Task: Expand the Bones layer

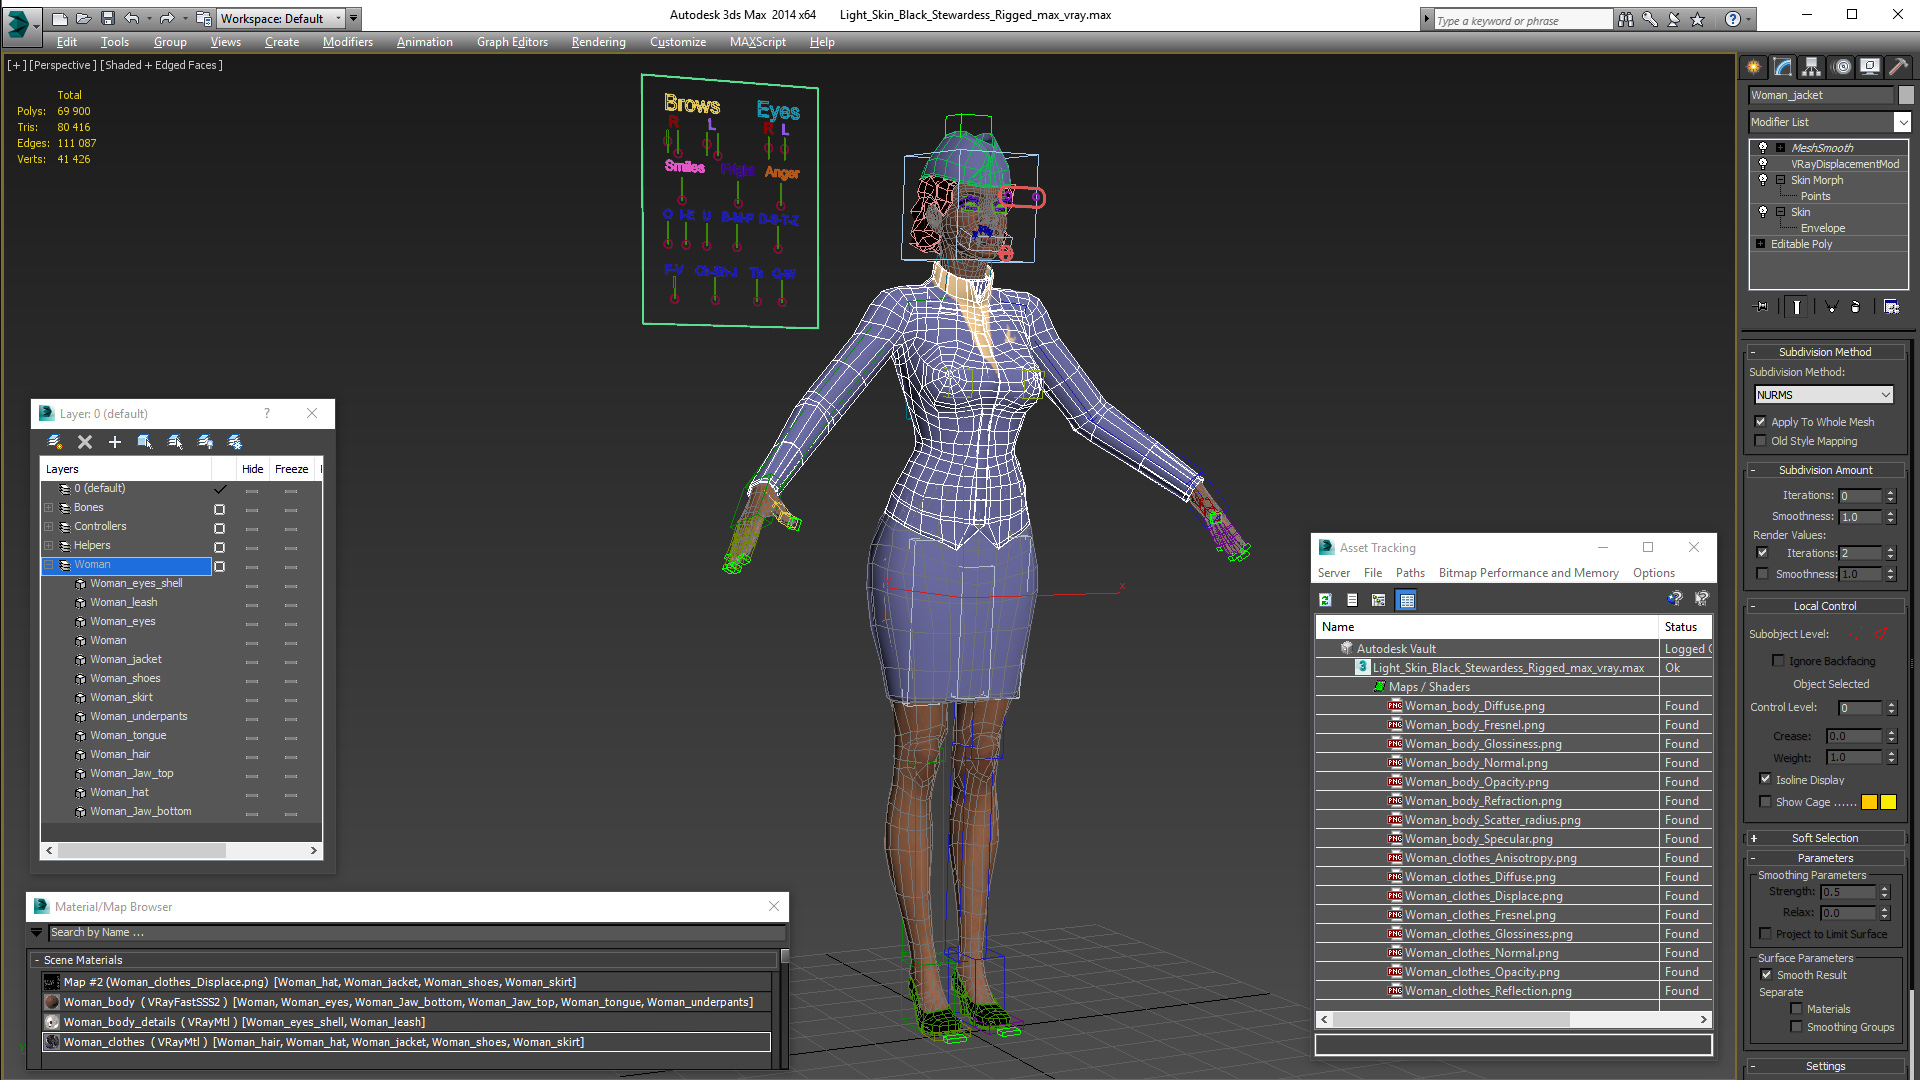Action: pos(48,508)
